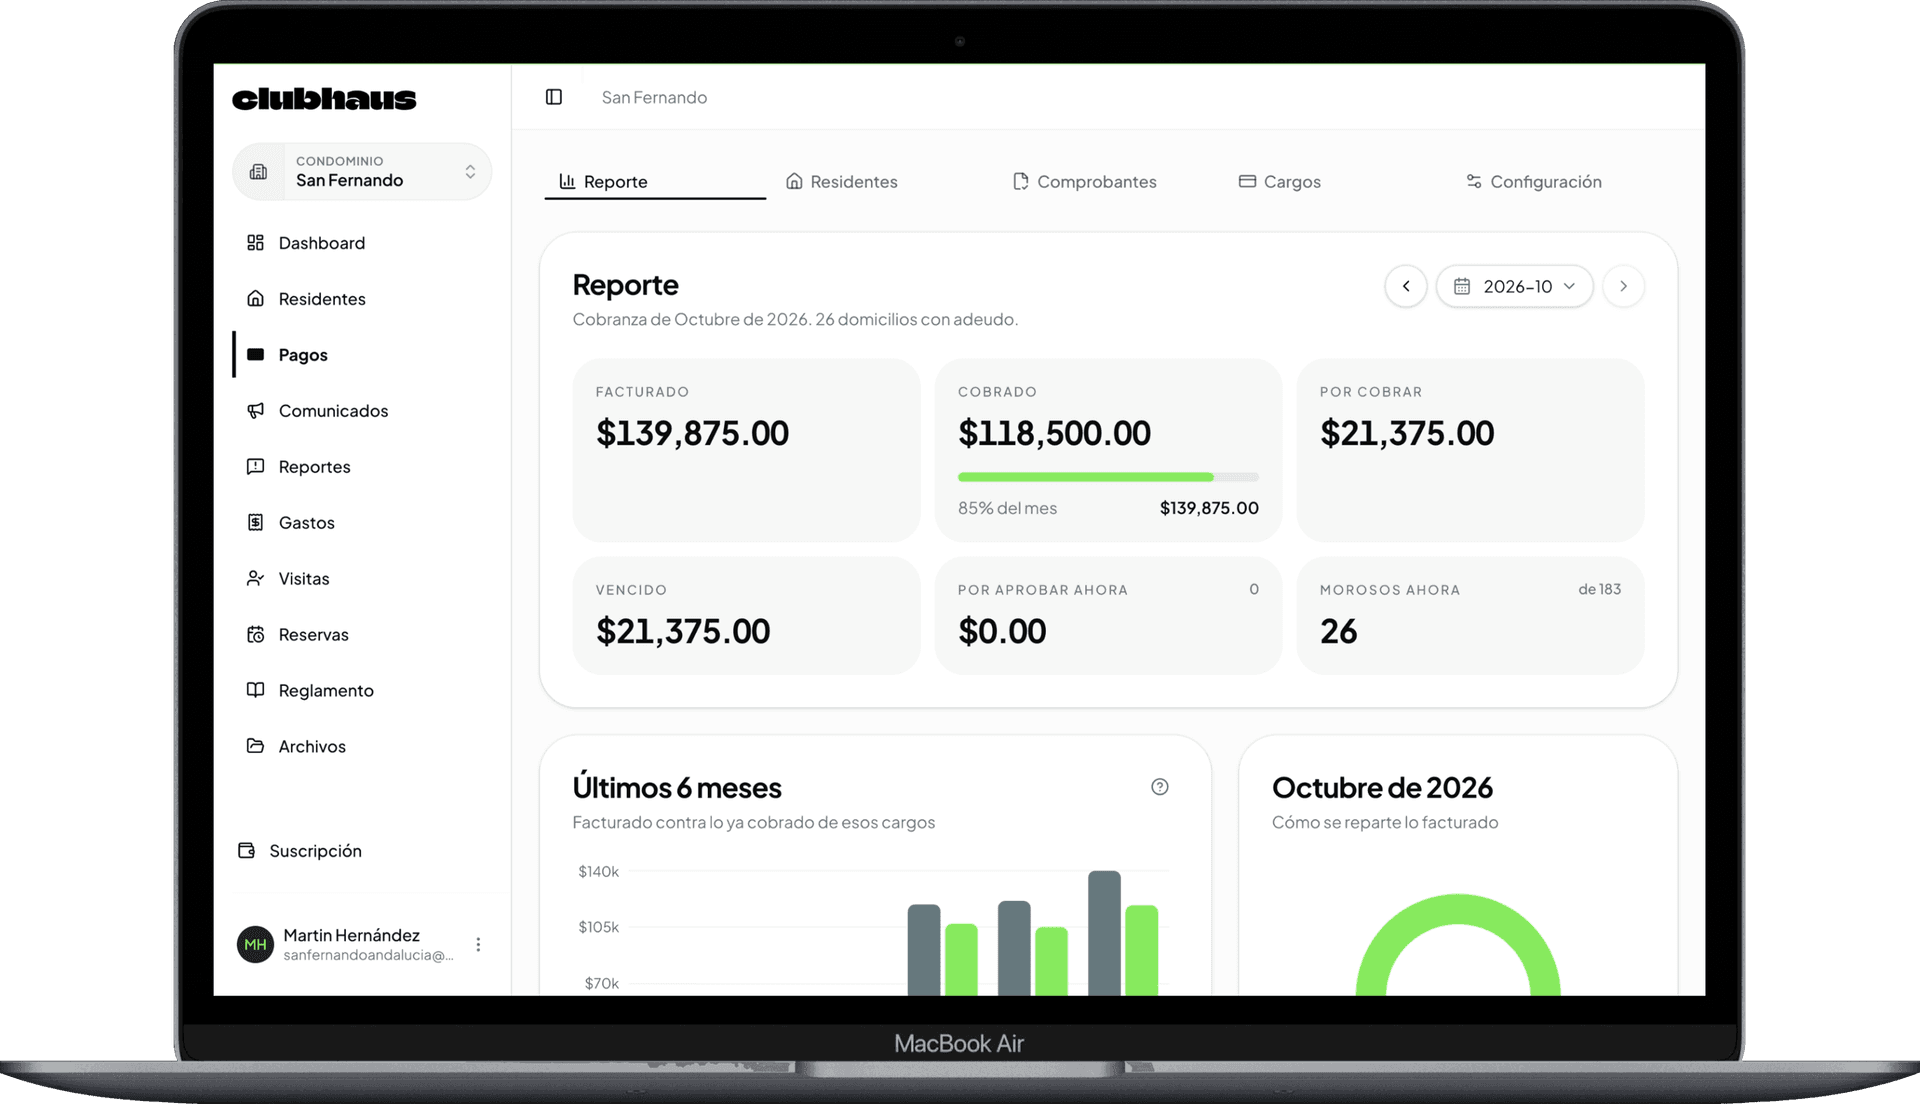The height and width of the screenshot is (1104, 1920).
Task: Click the $105k axis label
Action: tap(598, 927)
